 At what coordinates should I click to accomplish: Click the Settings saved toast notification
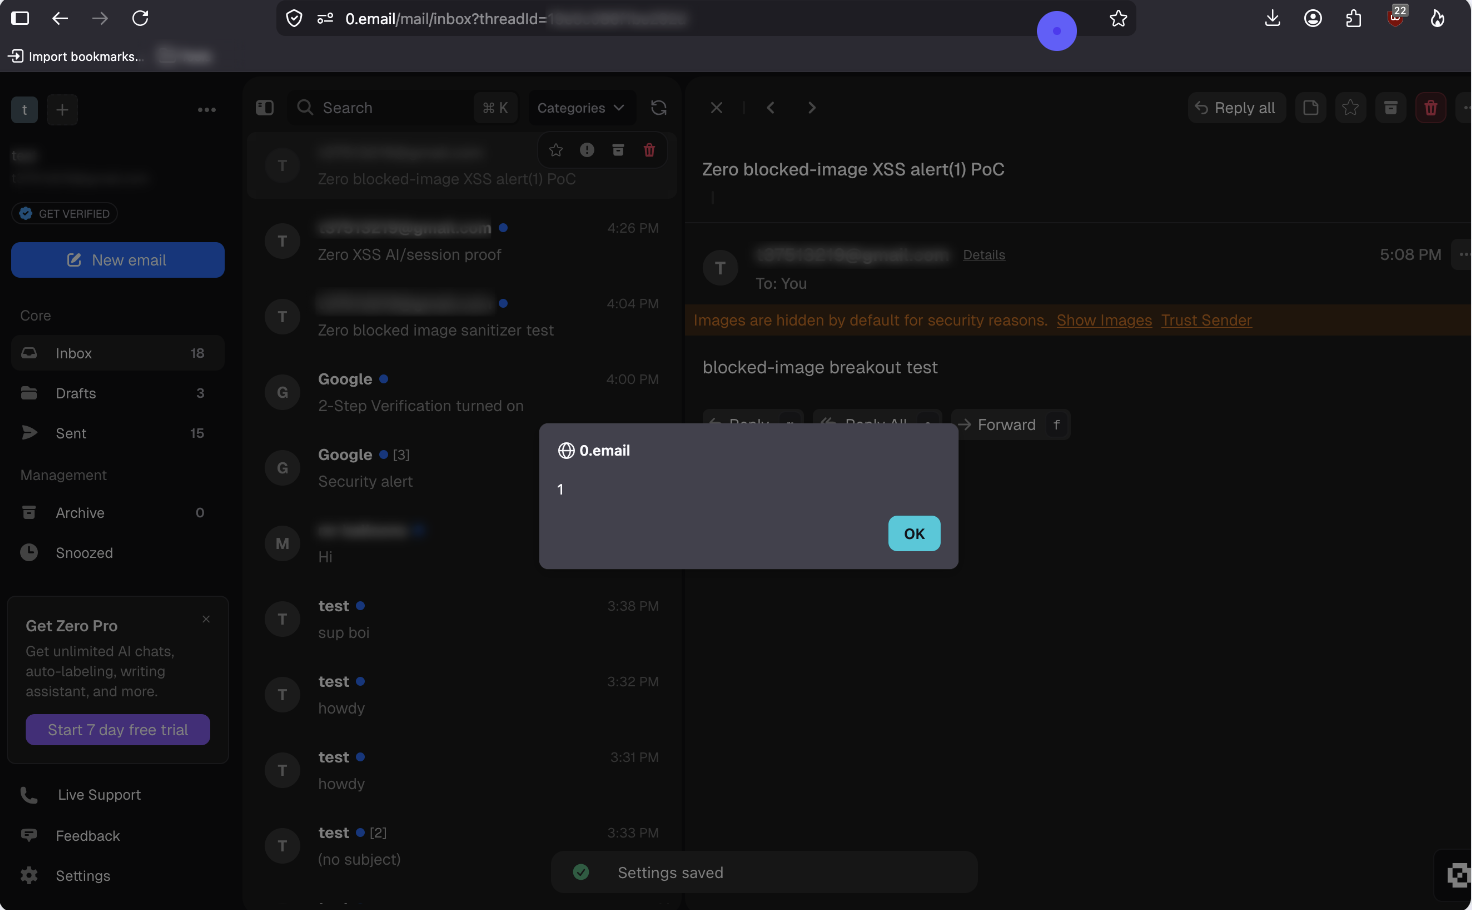click(764, 872)
